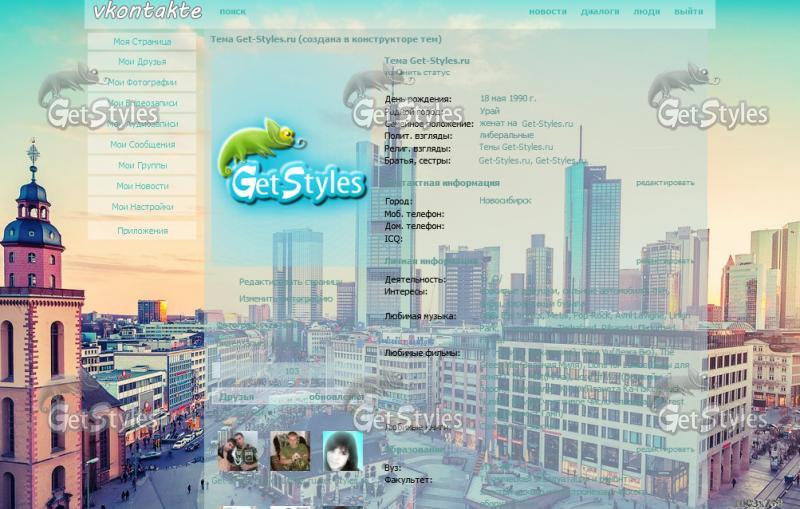Screen dimensions: 800x509
Task: Click the Любимая музыка: label
Action: pos(420,316)
